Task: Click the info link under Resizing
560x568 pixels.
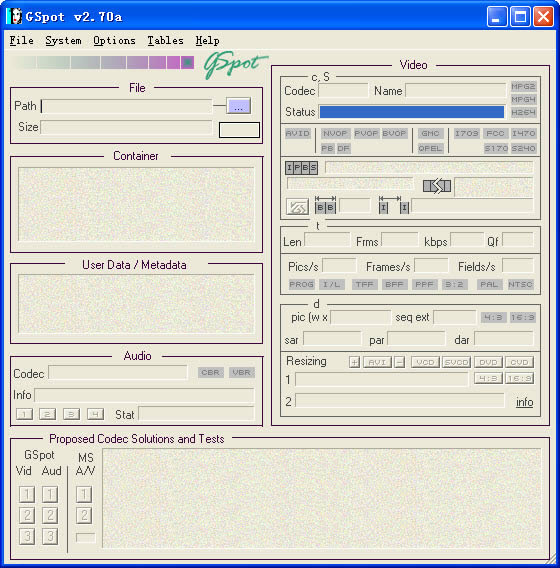Action: pos(525,402)
